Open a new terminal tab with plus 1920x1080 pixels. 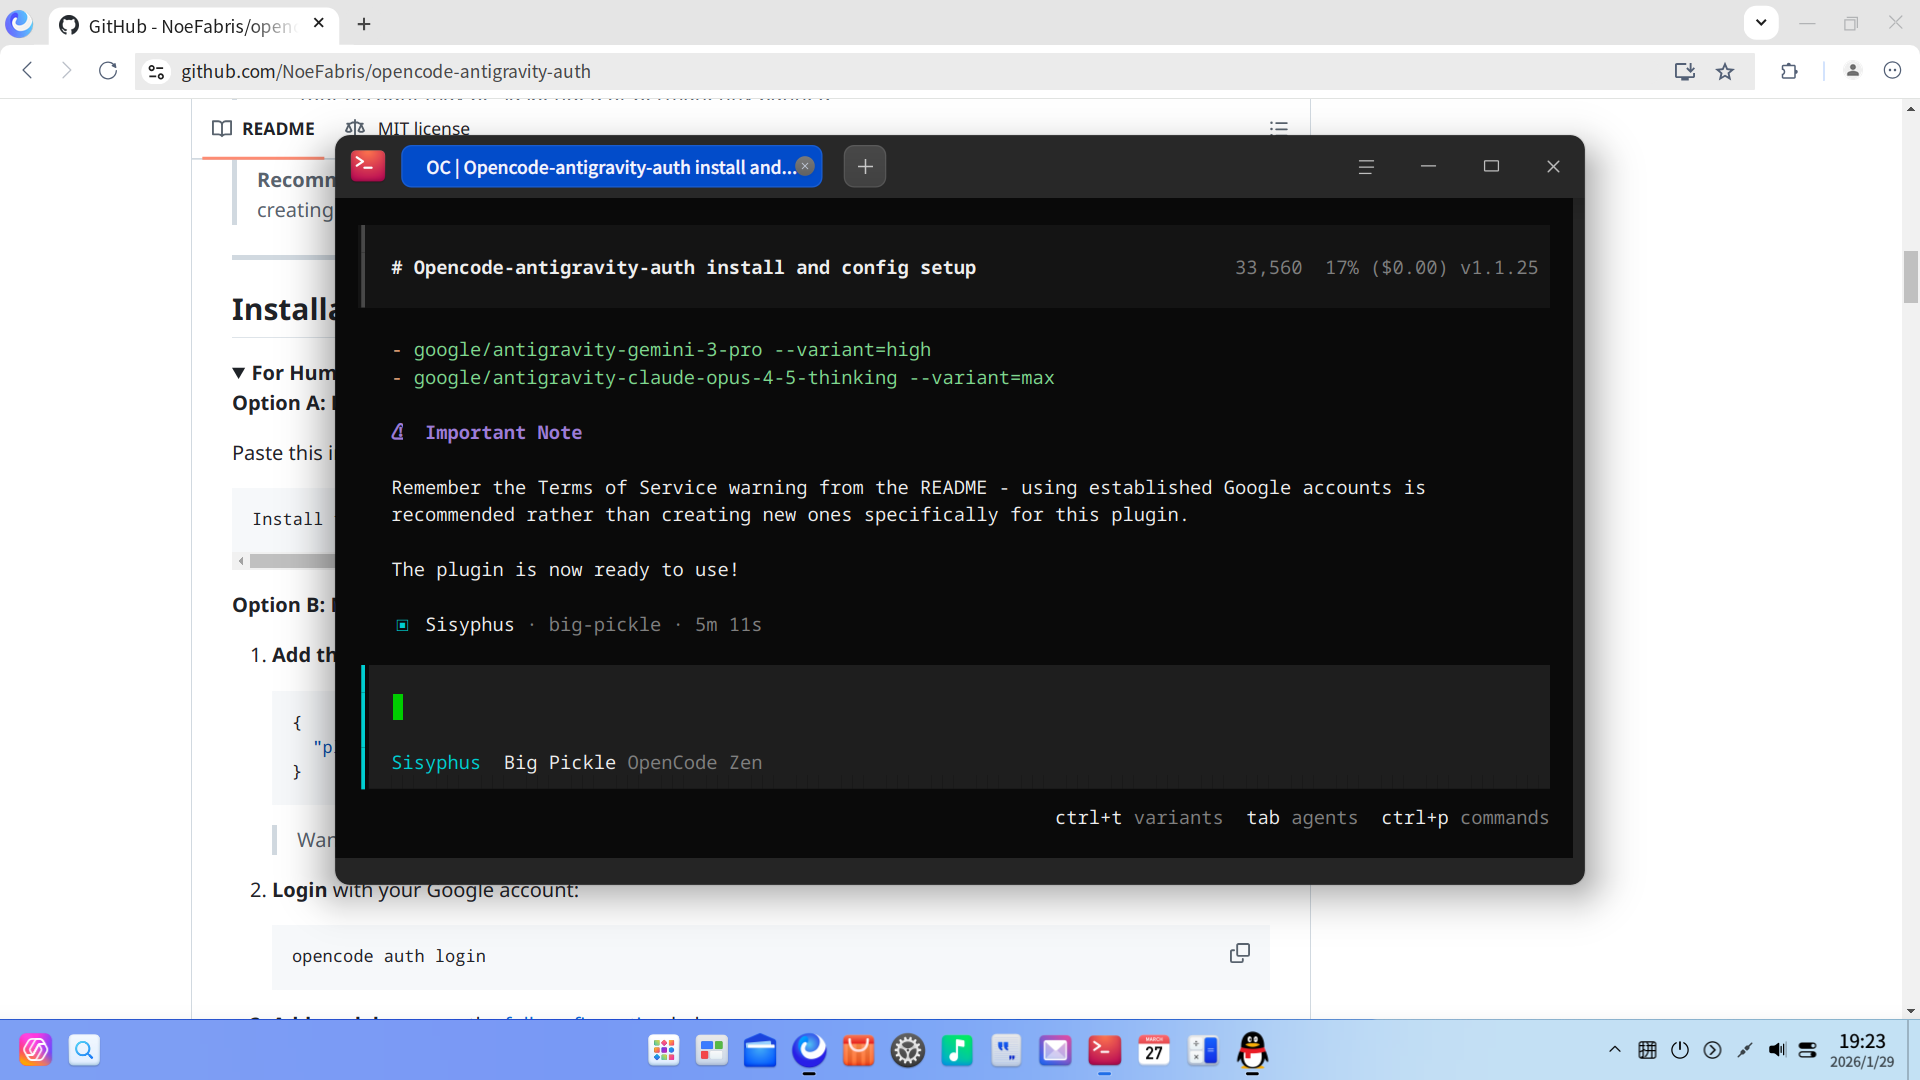coord(864,166)
